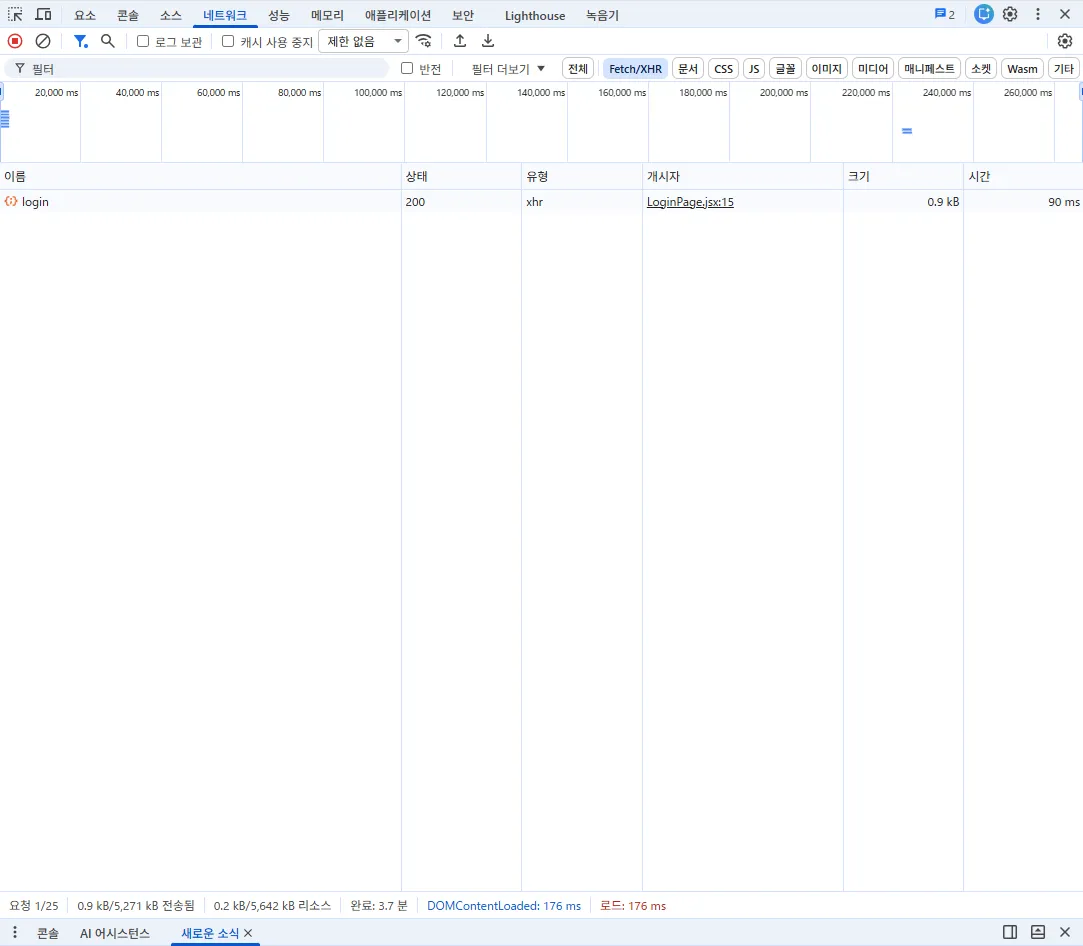Select the 전체 filter type

pyautogui.click(x=578, y=68)
